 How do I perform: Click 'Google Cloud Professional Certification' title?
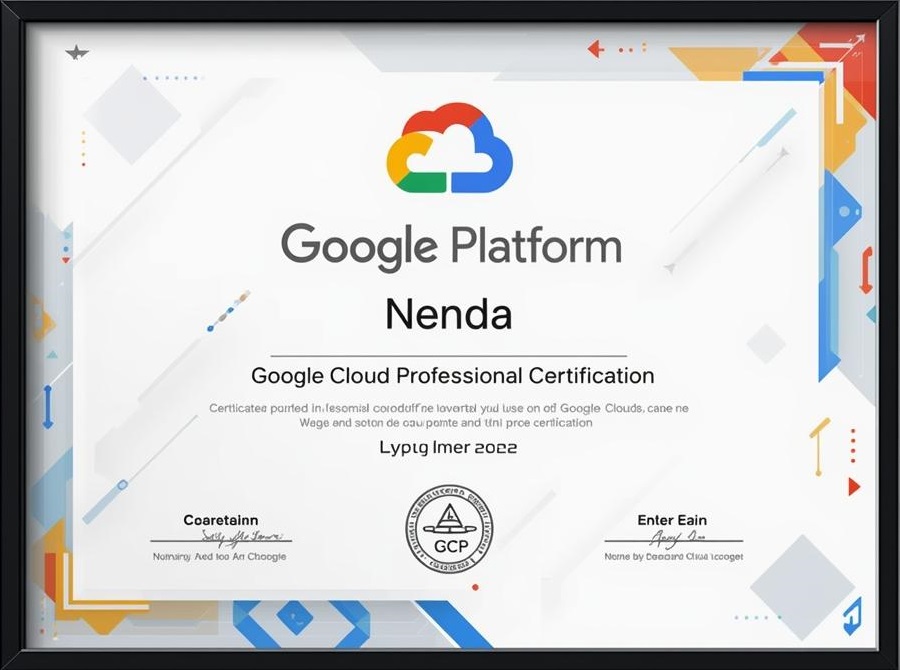click(x=453, y=376)
